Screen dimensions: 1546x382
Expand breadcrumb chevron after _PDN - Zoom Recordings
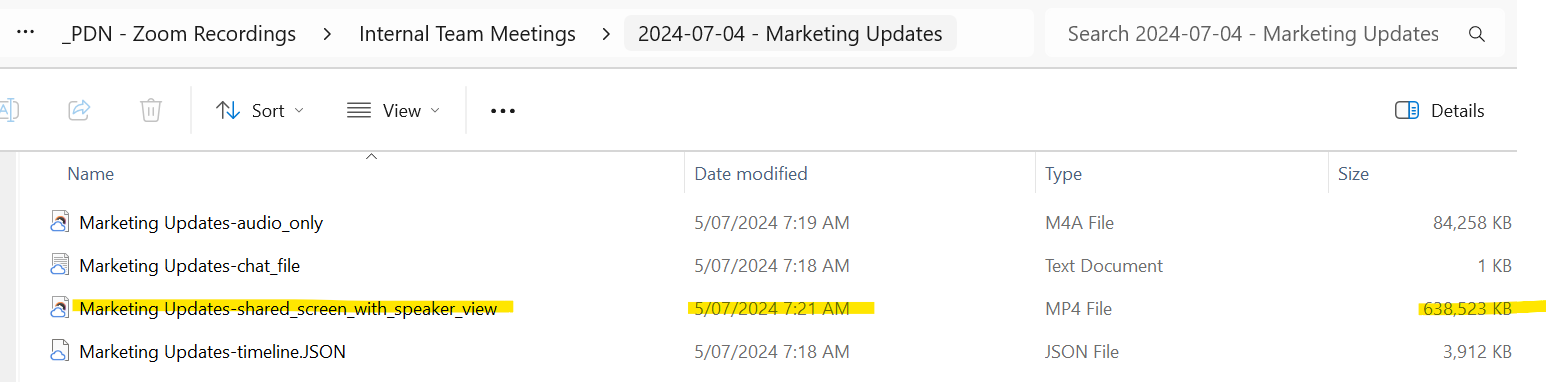pyautogui.click(x=327, y=34)
